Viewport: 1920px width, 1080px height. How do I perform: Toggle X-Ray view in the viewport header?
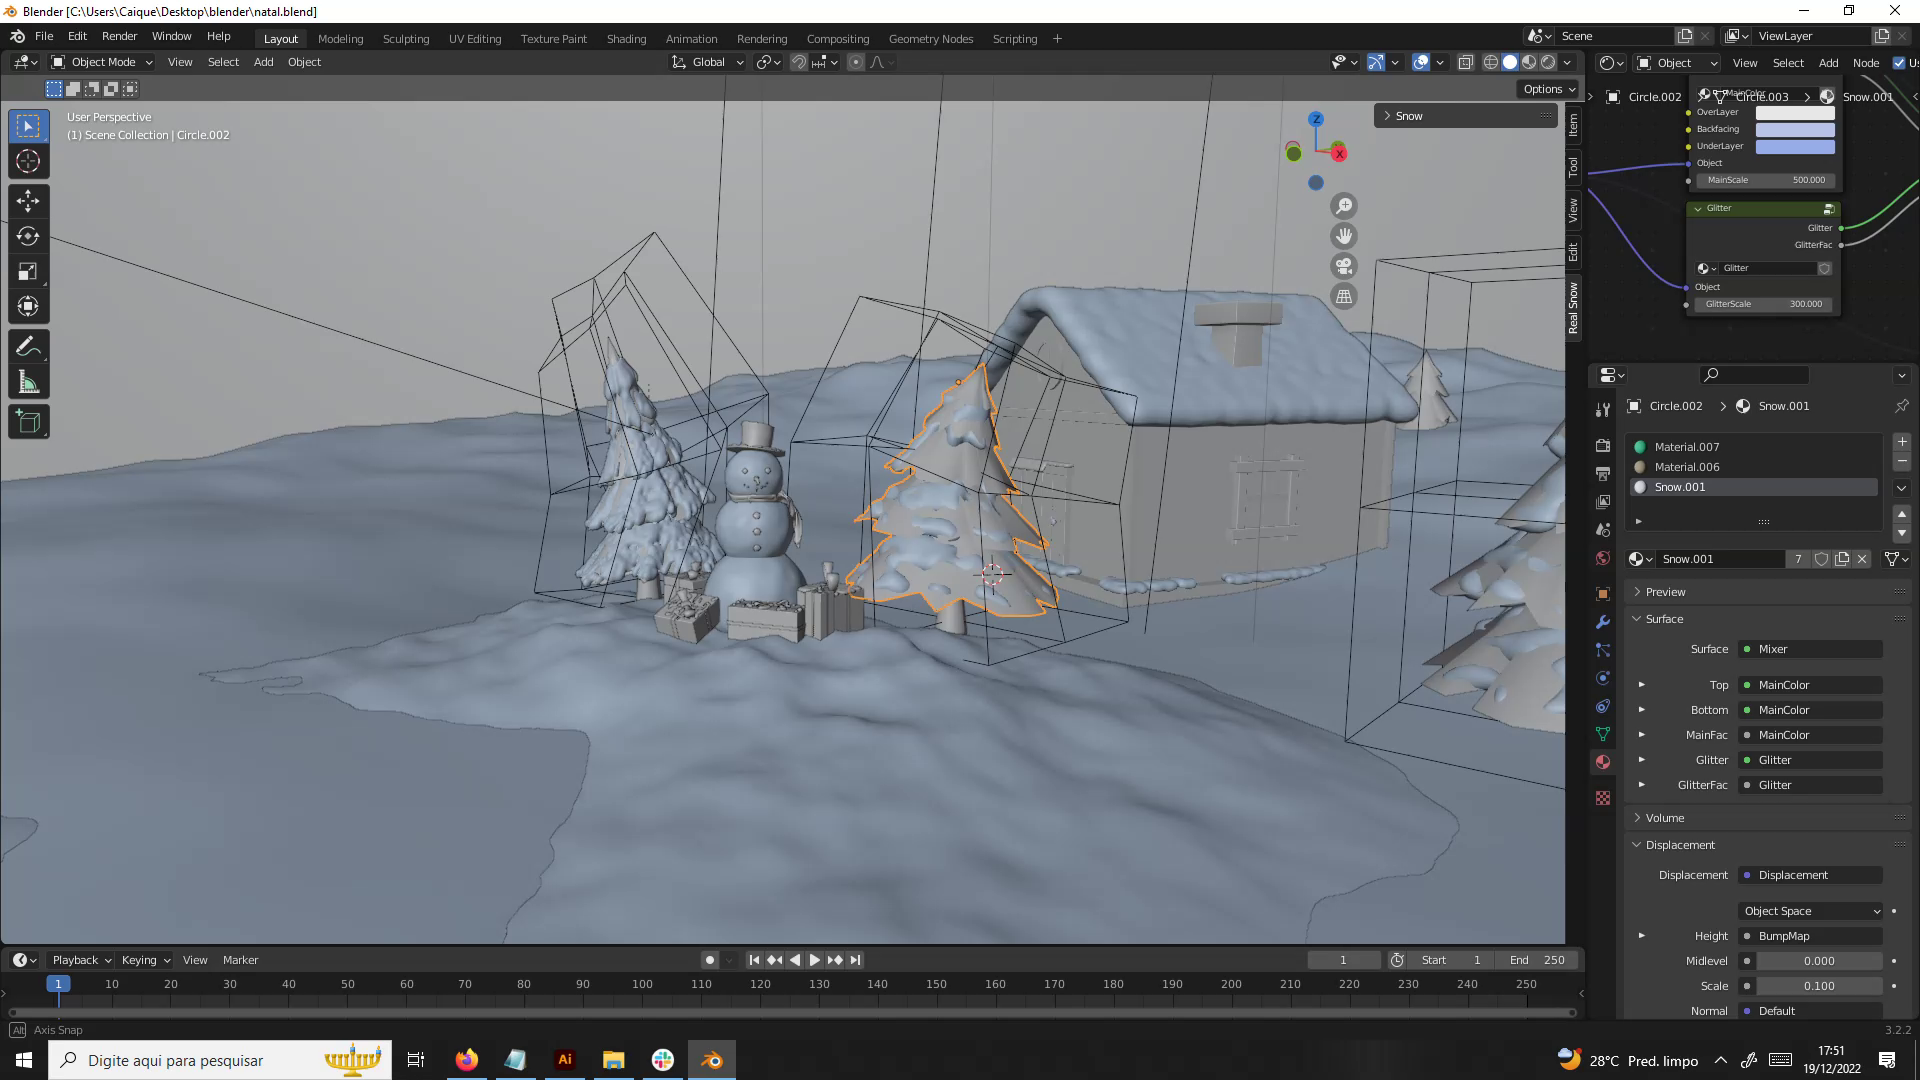click(1466, 62)
